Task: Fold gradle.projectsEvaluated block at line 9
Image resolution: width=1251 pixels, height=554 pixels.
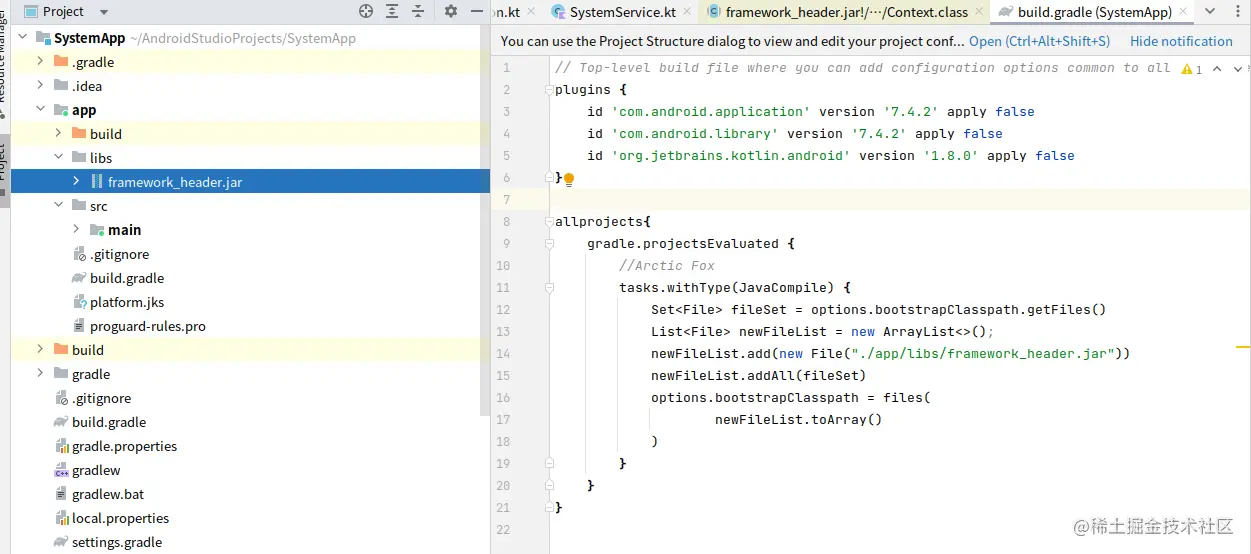Action: tap(549, 244)
